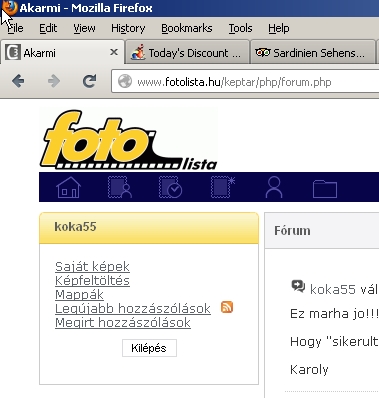
Task: Click the home icon in navy bar
Action: click(x=68, y=187)
